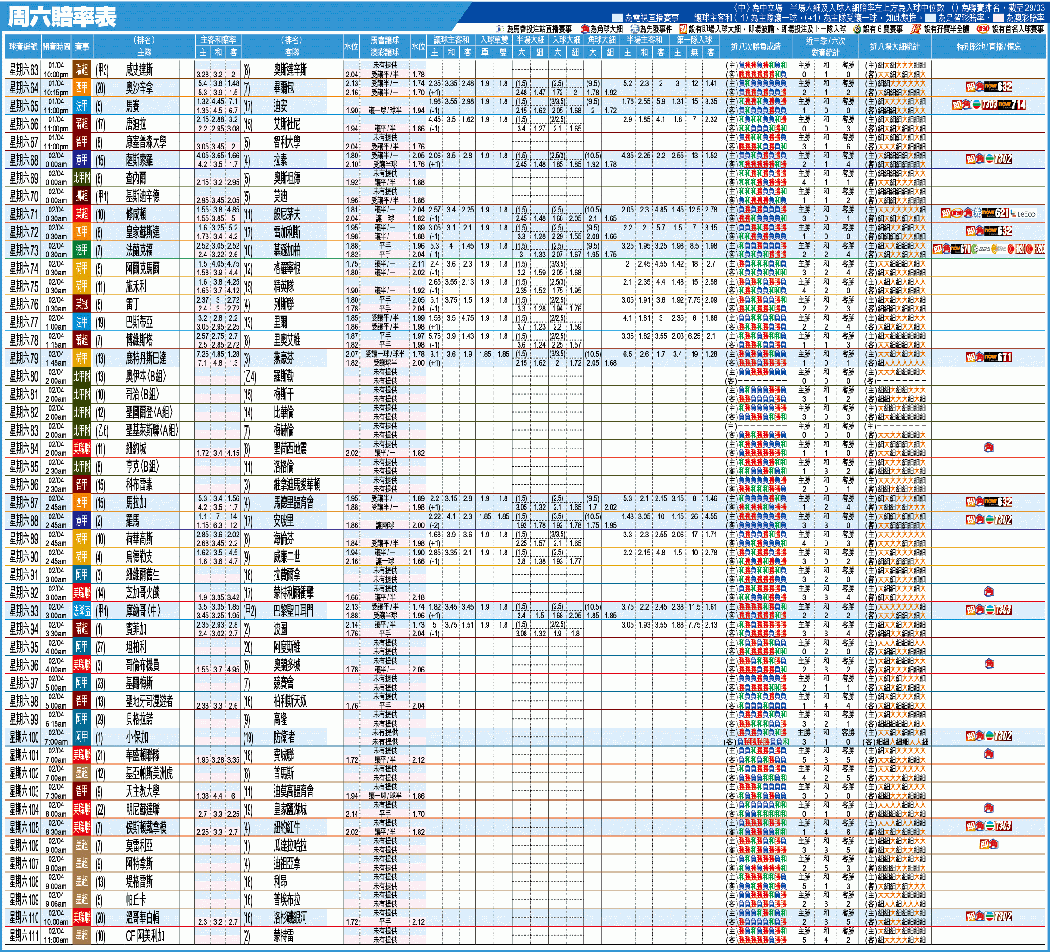1050x952 pixels.
Task: Click the 入球單雙 column header
Action: point(494,40)
